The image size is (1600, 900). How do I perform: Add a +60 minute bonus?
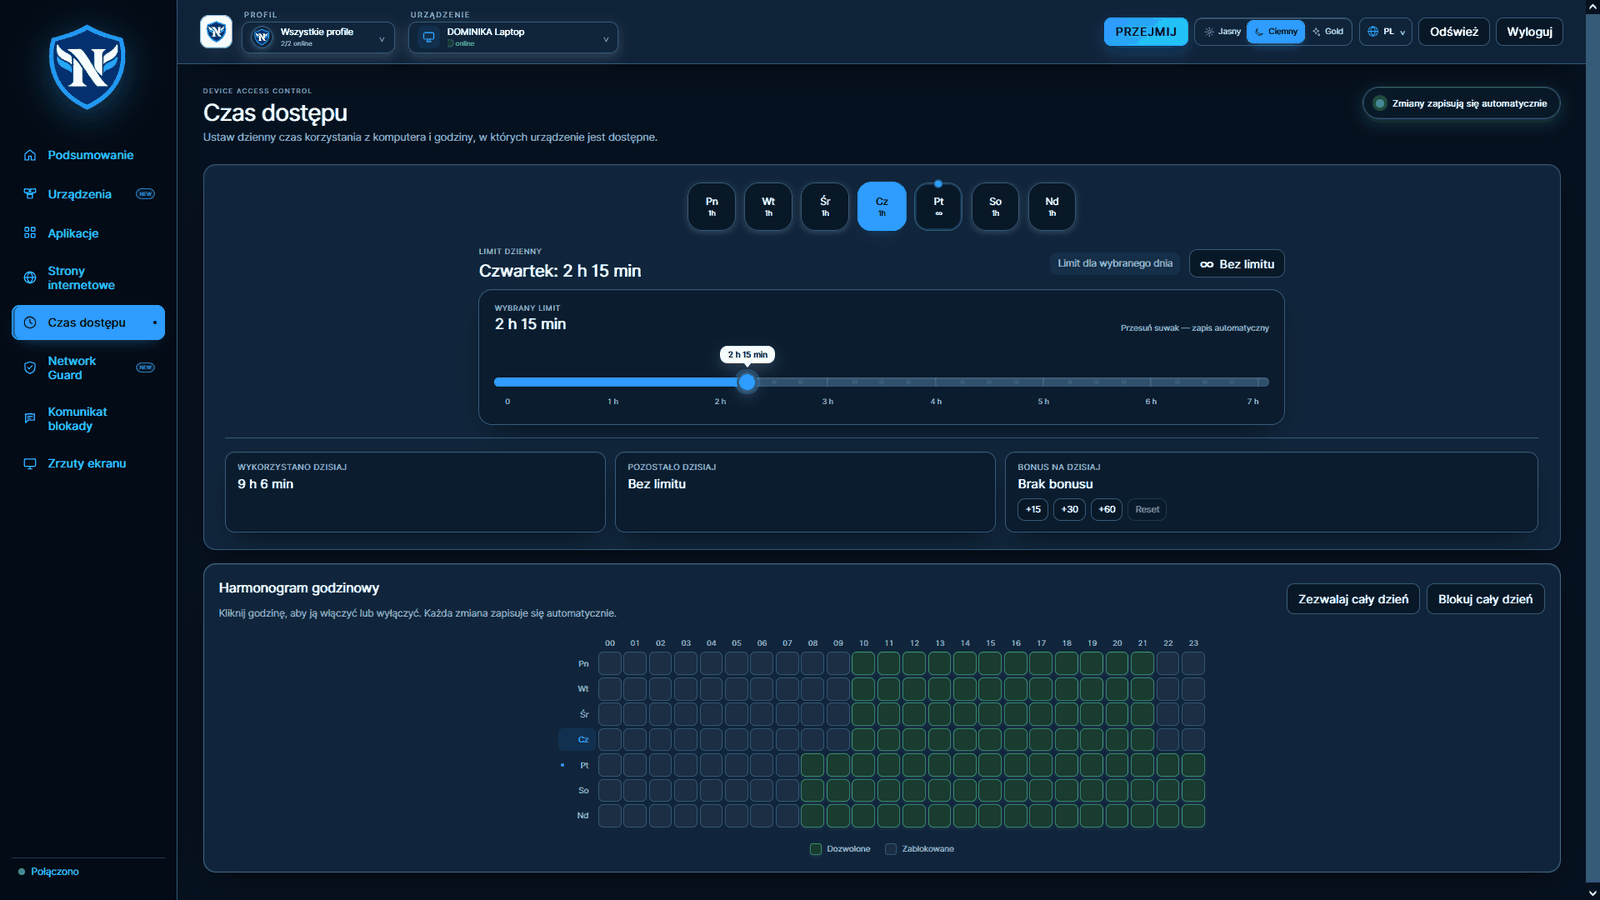(x=1106, y=510)
